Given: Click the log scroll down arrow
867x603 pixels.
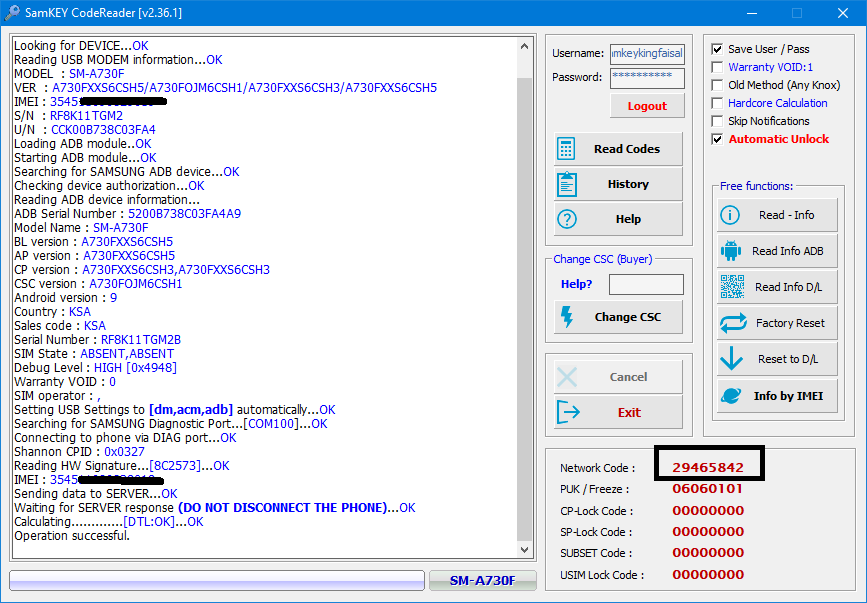Looking at the screenshot, I should coord(524,550).
